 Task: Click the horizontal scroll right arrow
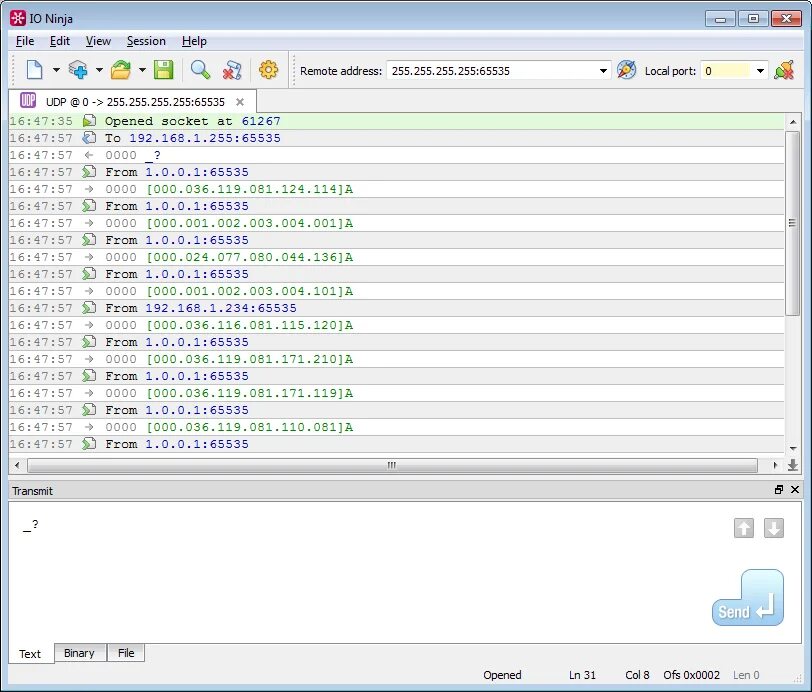point(775,465)
